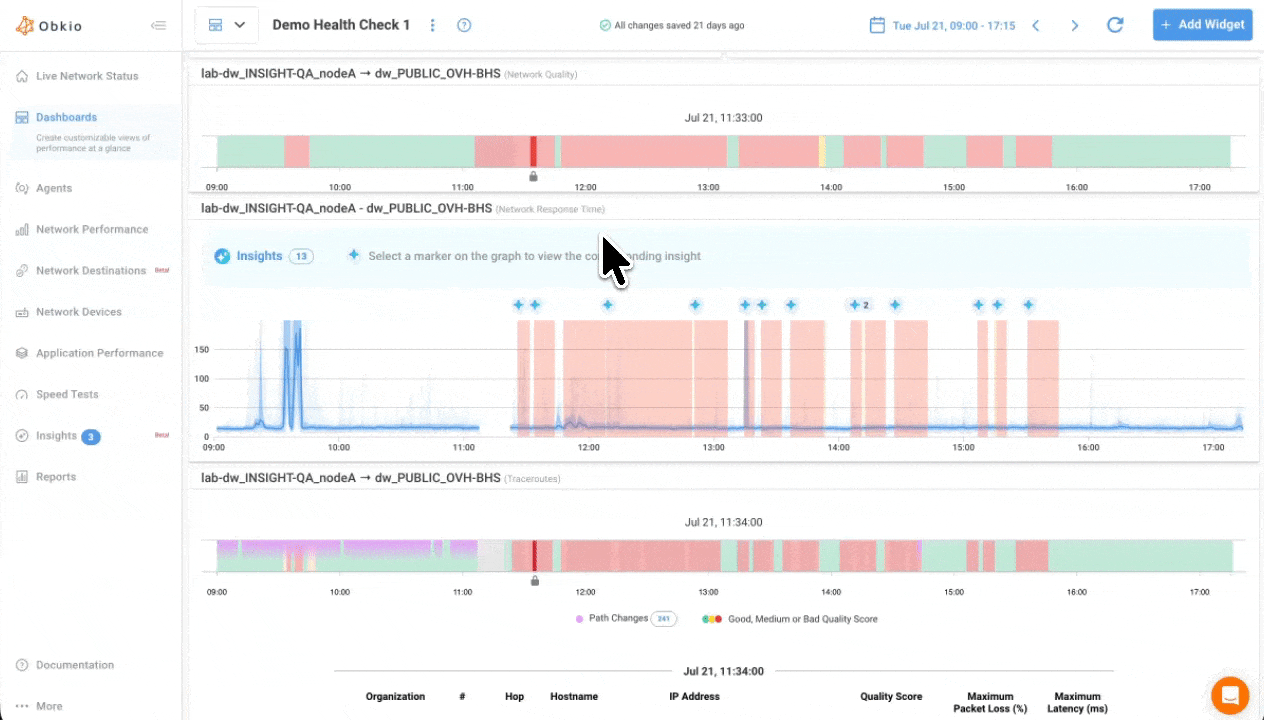The image size is (1264, 720).
Task: Go to Network Devices
Action: pos(79,312)
